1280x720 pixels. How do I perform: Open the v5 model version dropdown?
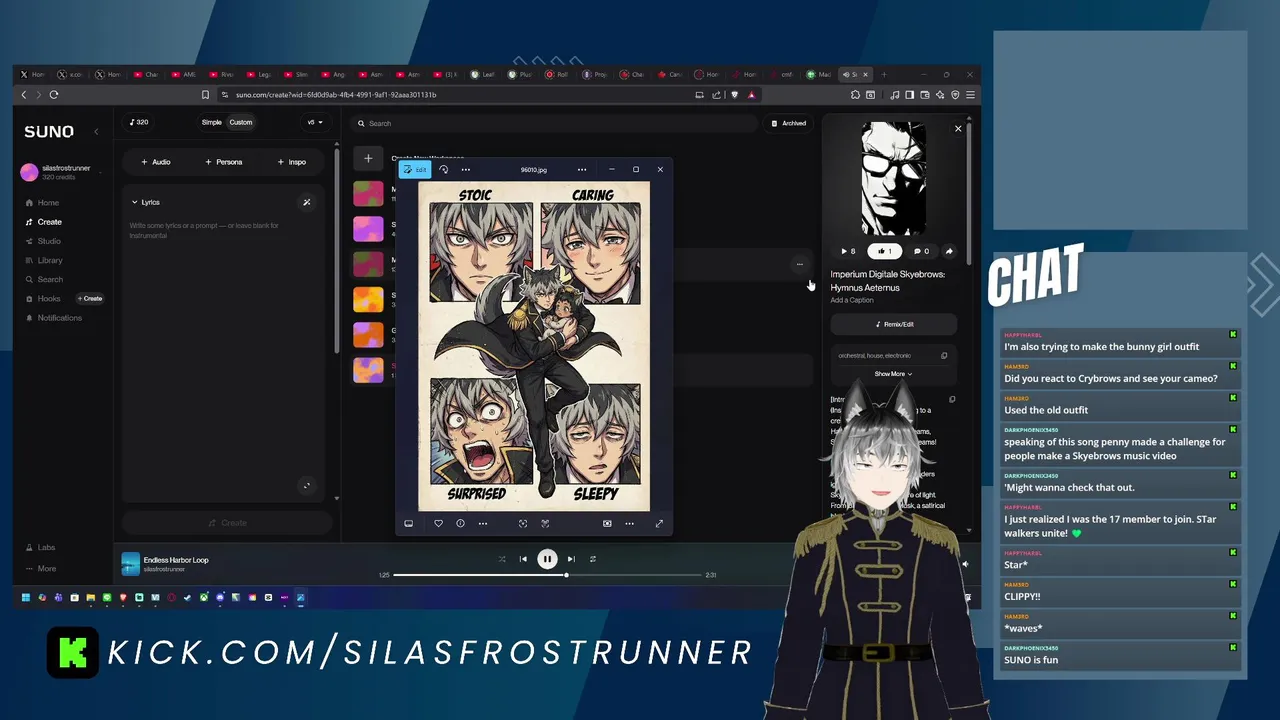pos(315,122)
